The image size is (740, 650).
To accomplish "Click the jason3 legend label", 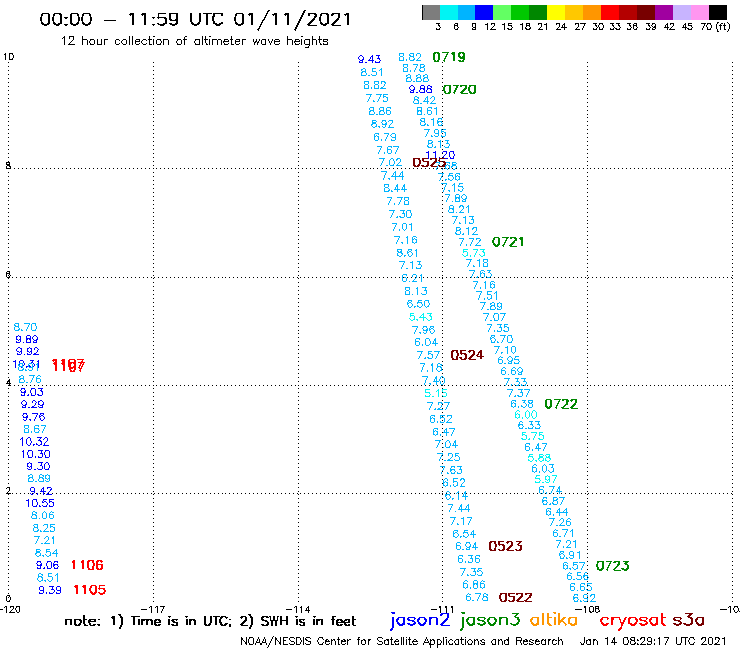I will [x=490, y=621].
